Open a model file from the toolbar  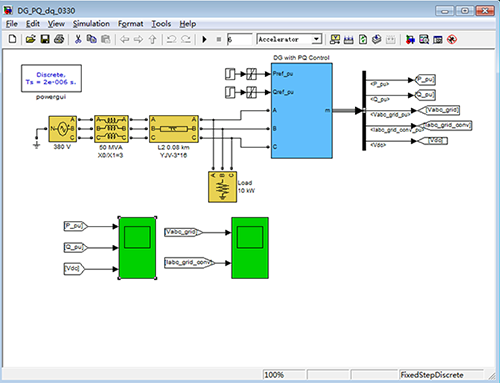[x=30, y=39]
